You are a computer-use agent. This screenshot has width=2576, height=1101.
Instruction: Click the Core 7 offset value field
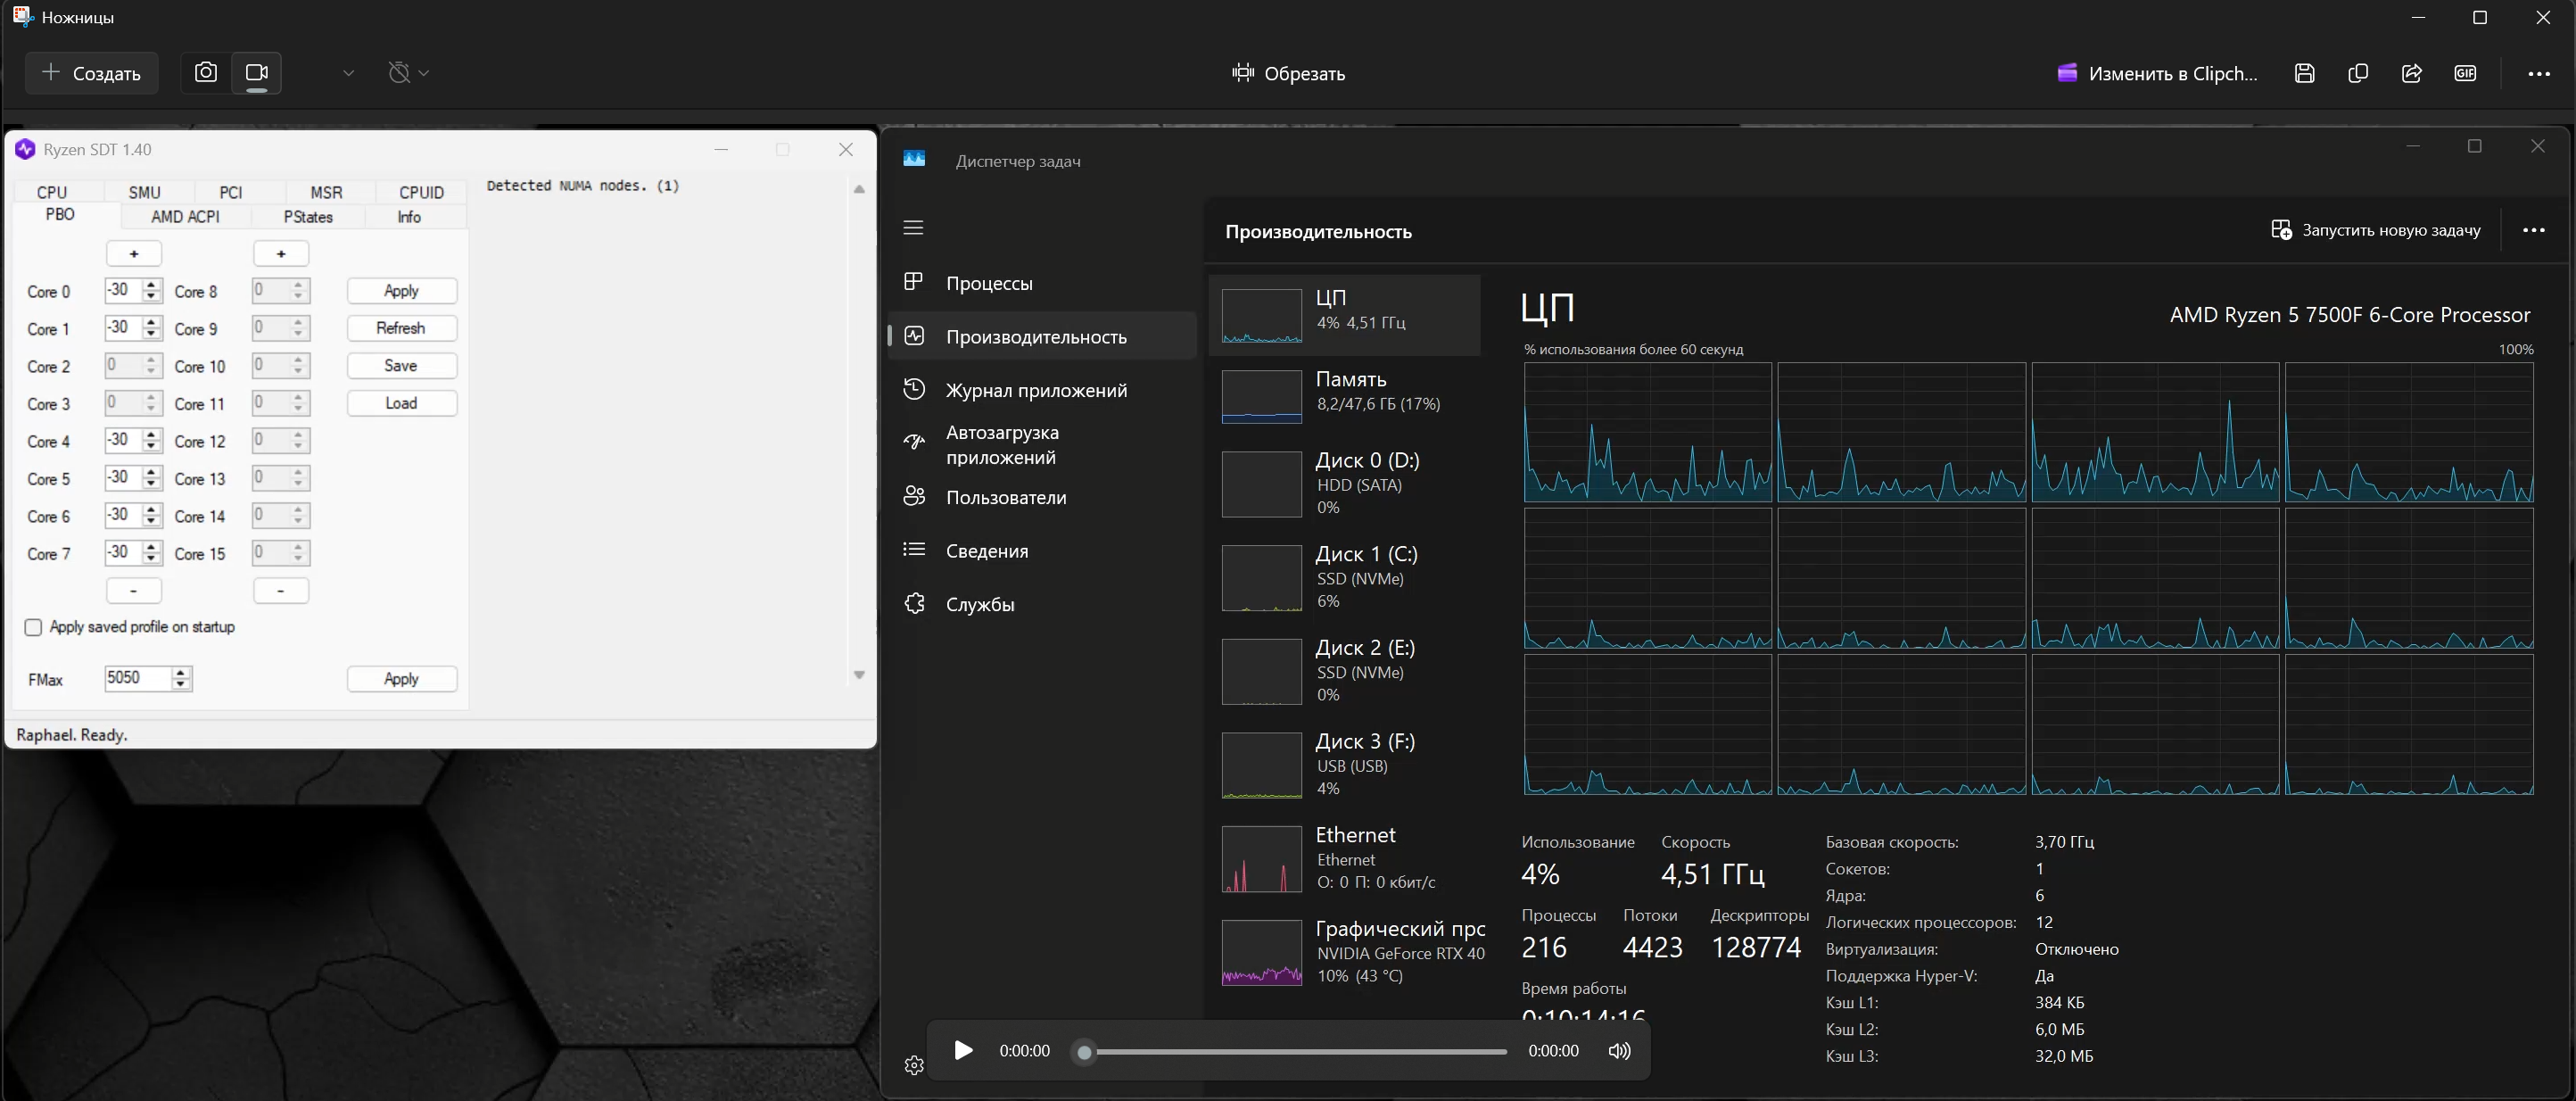pos(124,553)
